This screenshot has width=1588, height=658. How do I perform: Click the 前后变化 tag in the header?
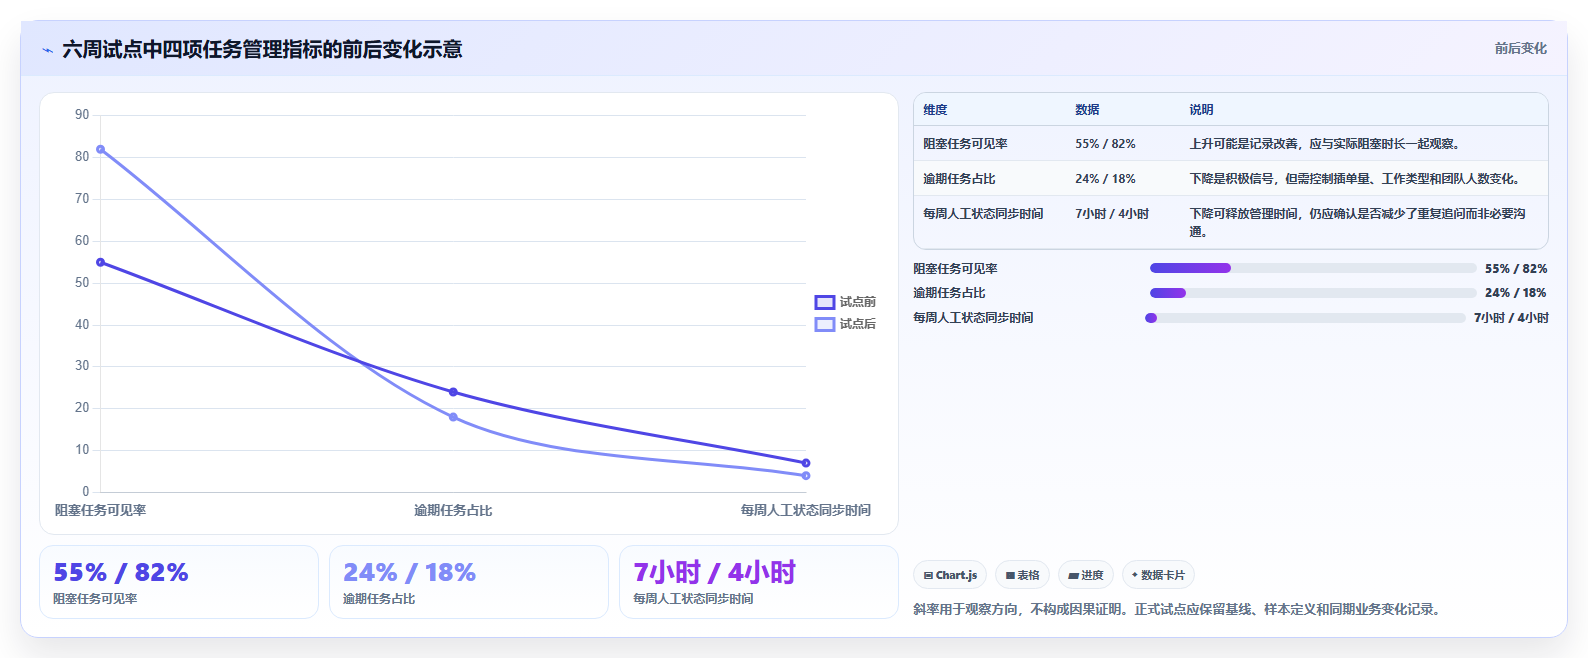(x=1520, y=48)
